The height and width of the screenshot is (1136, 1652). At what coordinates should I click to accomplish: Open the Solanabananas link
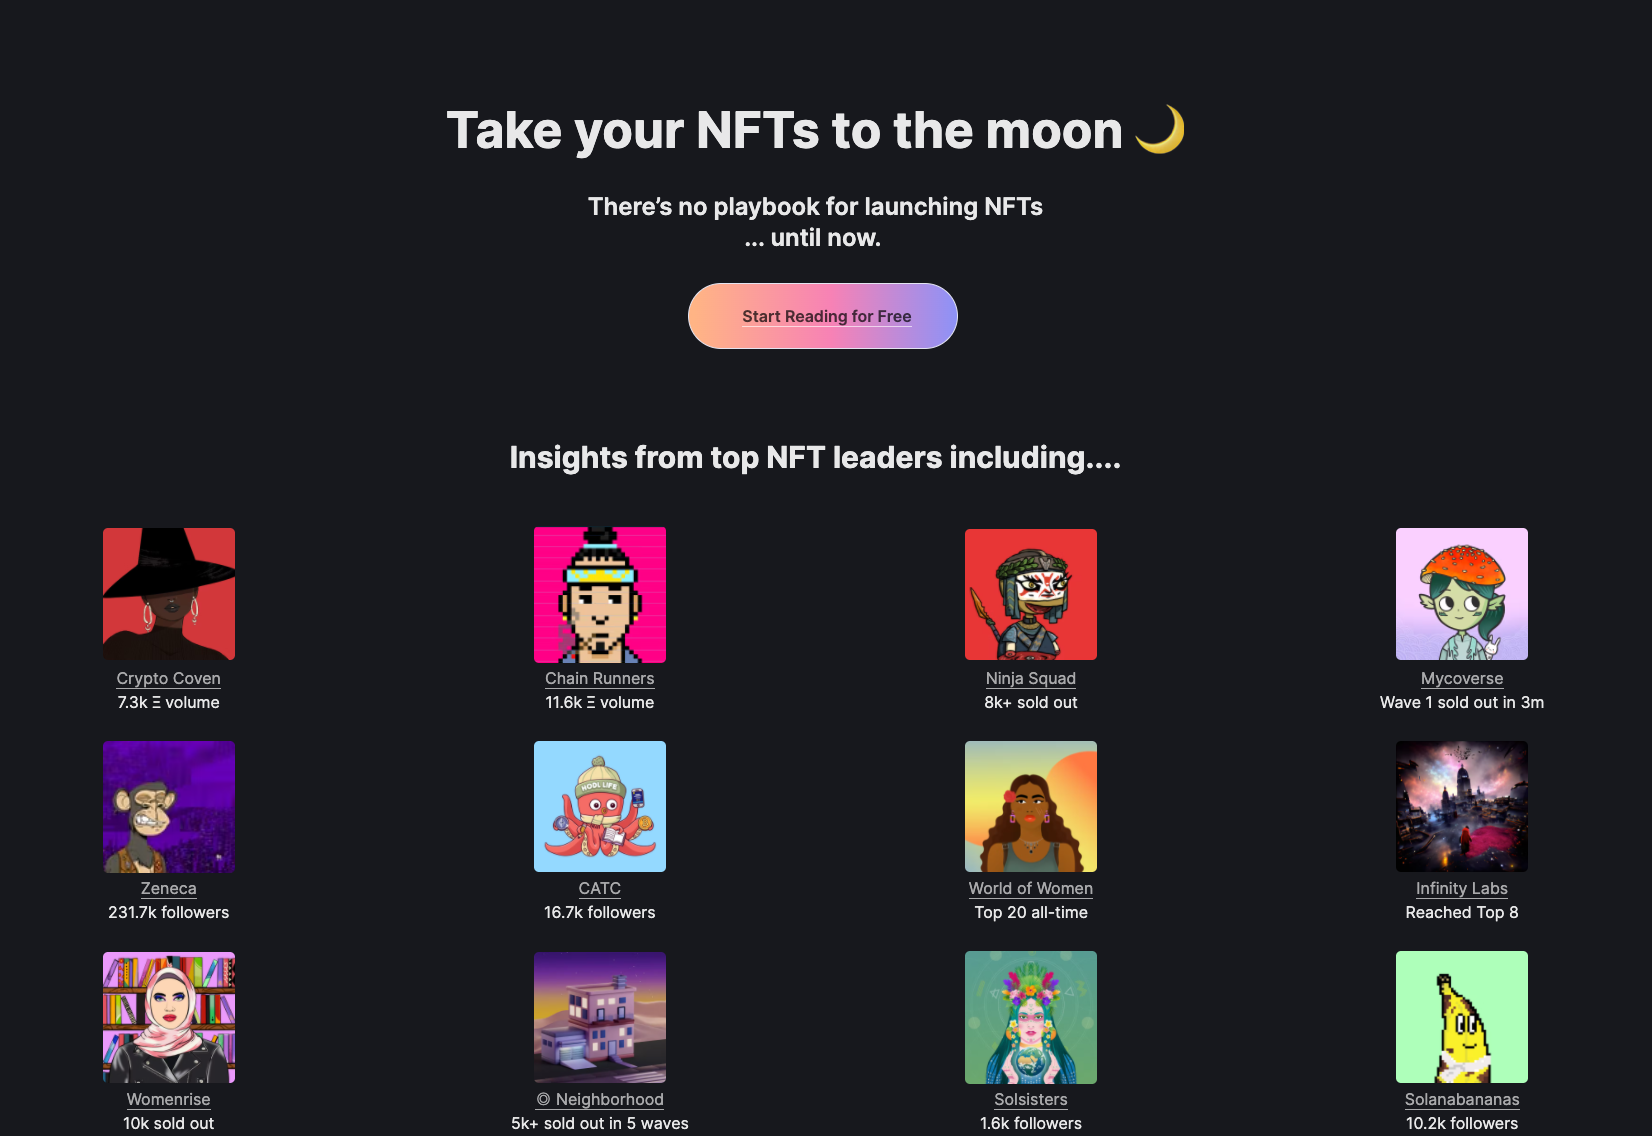click(x=1461, y=1099)
